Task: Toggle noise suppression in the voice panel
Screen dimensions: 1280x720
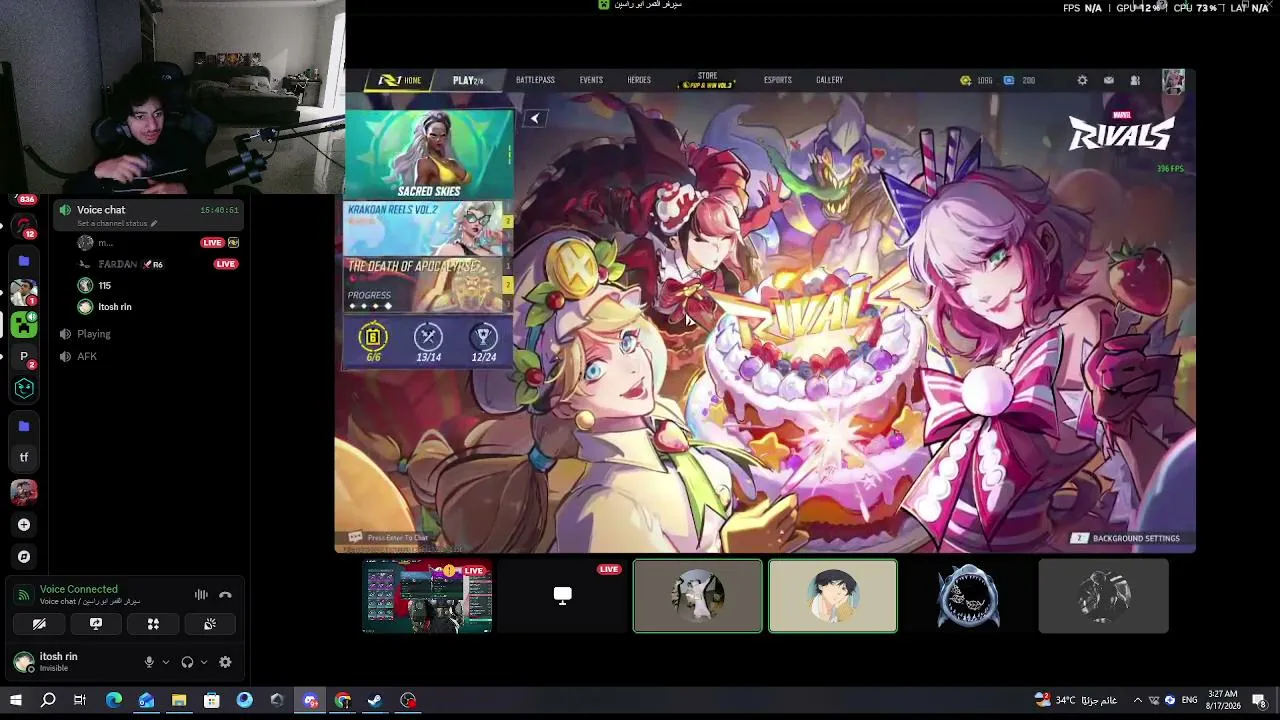Action: (201, 595)
